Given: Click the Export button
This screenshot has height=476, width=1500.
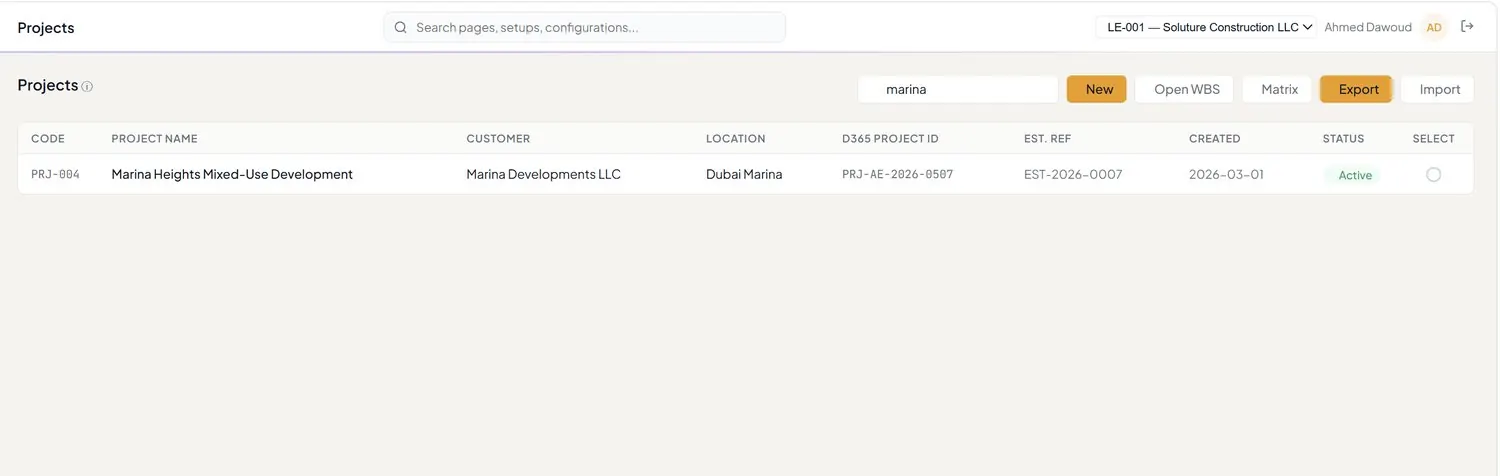Looking at the screenshot, I should coord(1357,89).
